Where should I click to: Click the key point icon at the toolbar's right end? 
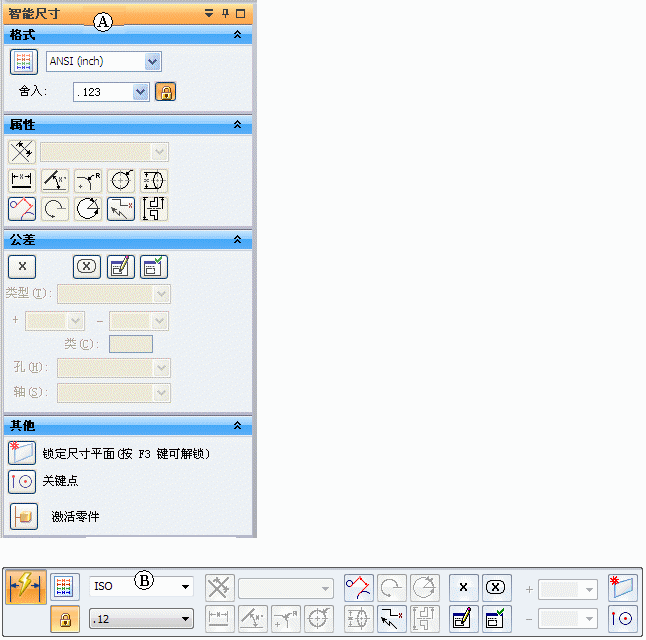tap(621, 619)
